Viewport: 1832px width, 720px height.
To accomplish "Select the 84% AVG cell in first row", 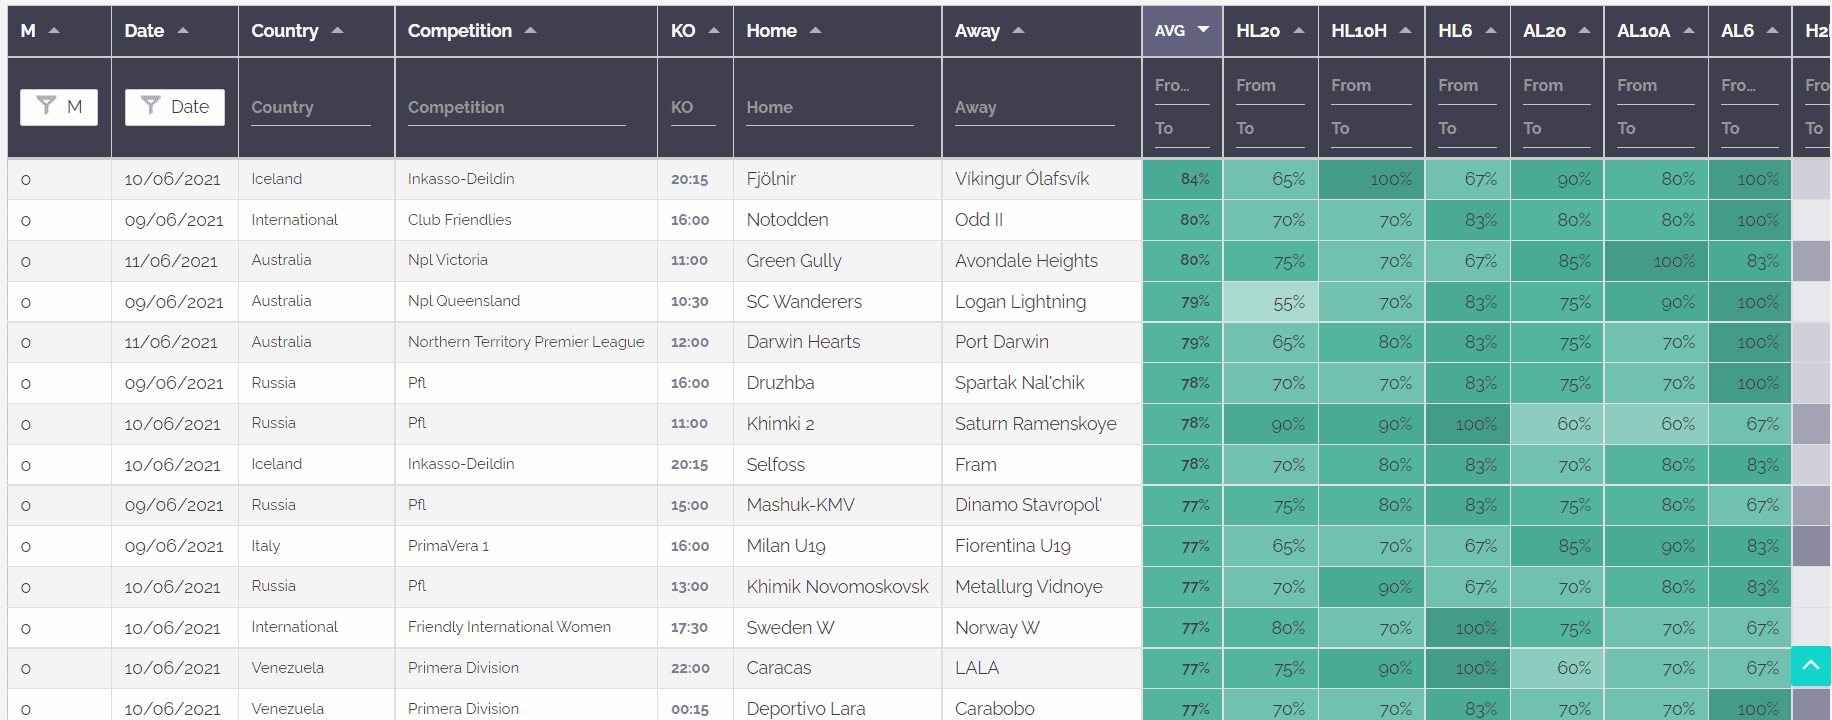I will pyautogui.click(x=1181, y=178).
